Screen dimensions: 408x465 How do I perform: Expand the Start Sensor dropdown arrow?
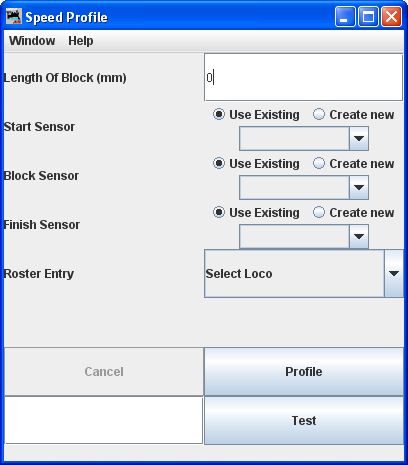point(359,138)
